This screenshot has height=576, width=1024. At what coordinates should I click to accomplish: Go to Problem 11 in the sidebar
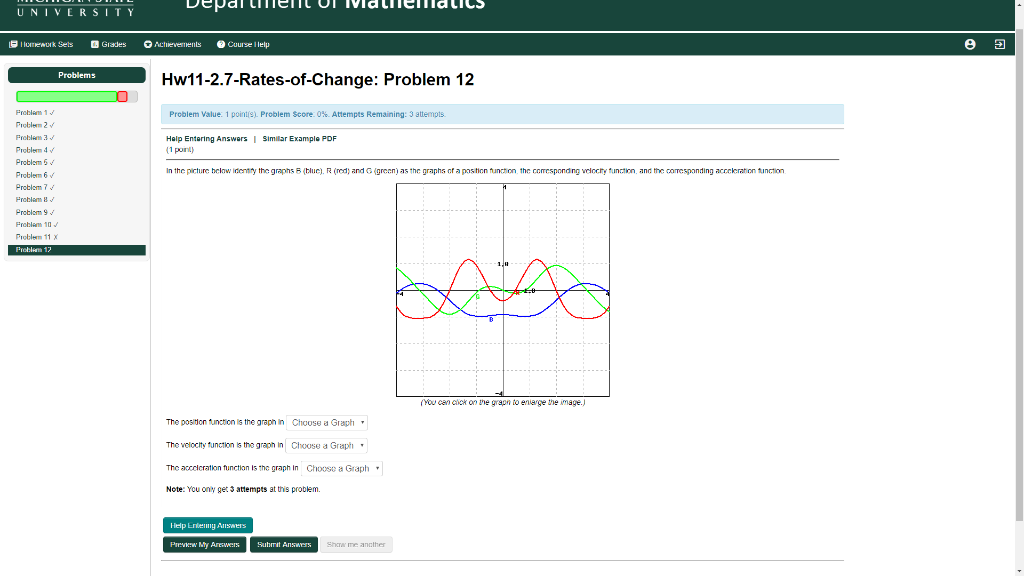tap(37, 237)
